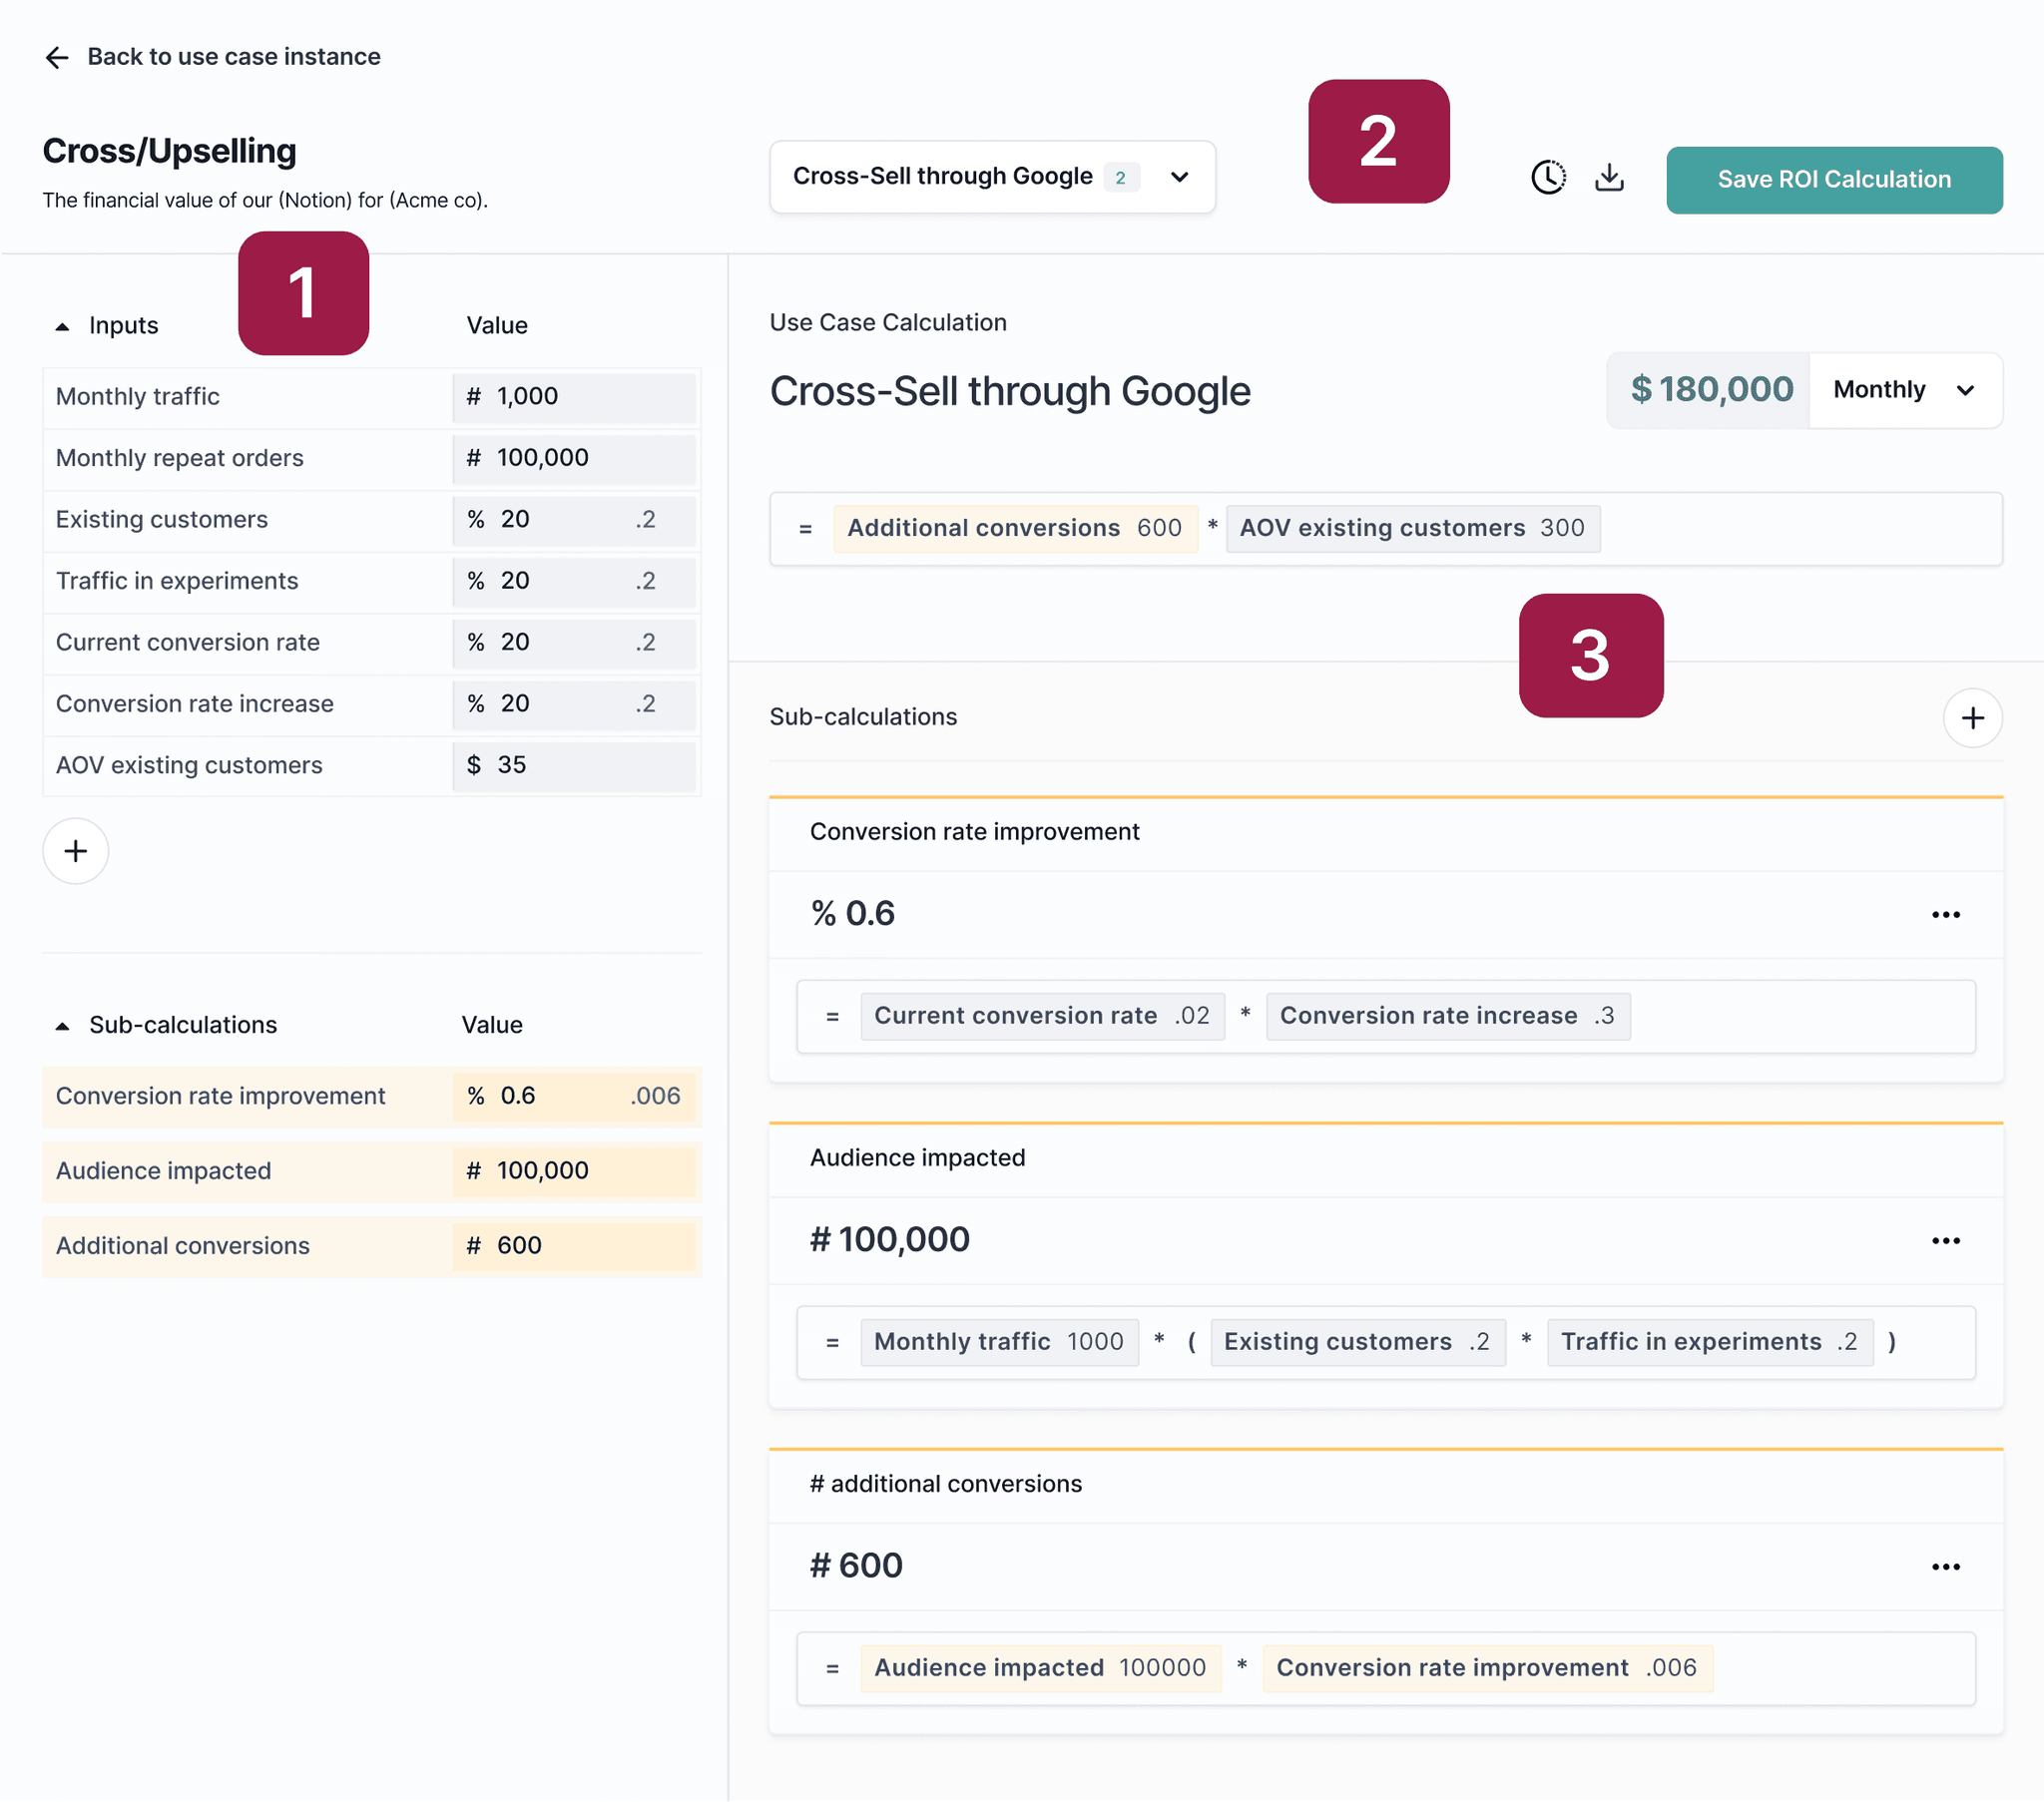
Task: Edit the Monthly traffic value field
Action: click(574, 397)
